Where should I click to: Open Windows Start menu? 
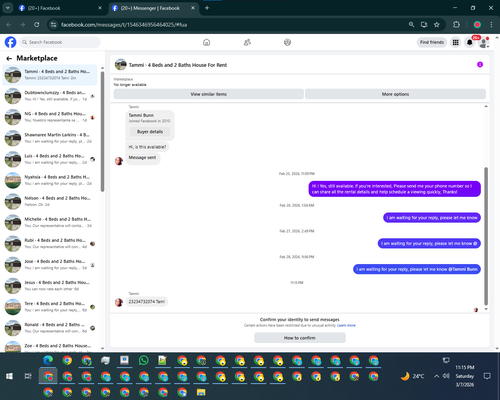point(9,376)
